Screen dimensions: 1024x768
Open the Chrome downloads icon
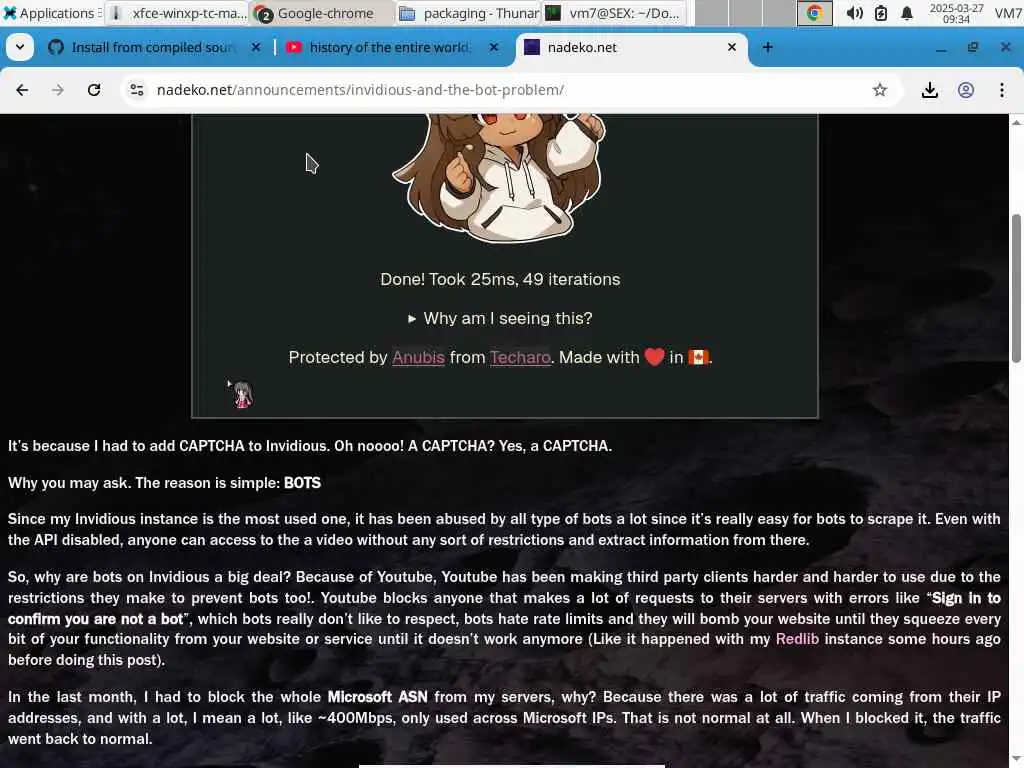tap(929, 90)
